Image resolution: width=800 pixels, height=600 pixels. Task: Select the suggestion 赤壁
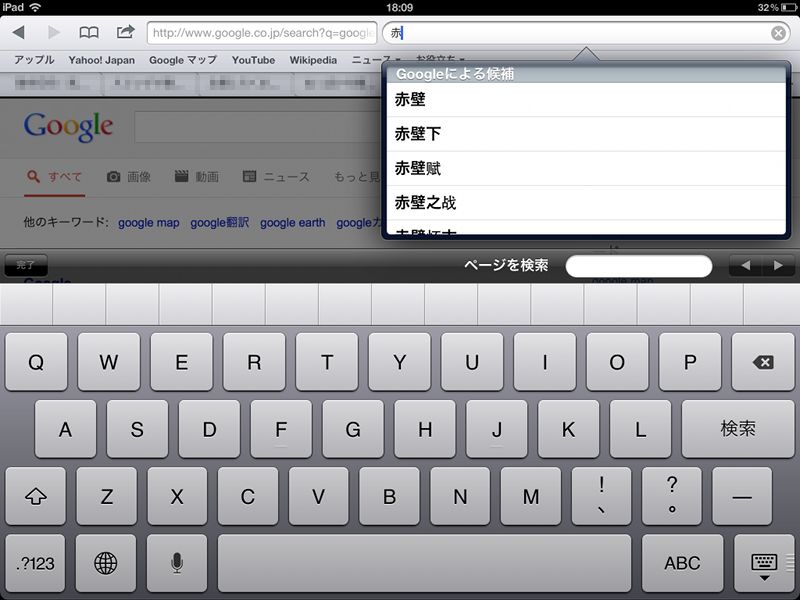[586, 99]
